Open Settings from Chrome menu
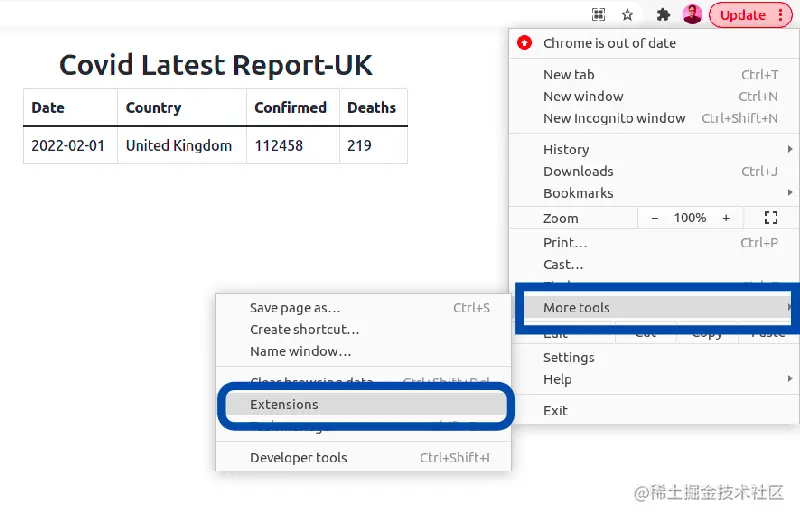 654,357
